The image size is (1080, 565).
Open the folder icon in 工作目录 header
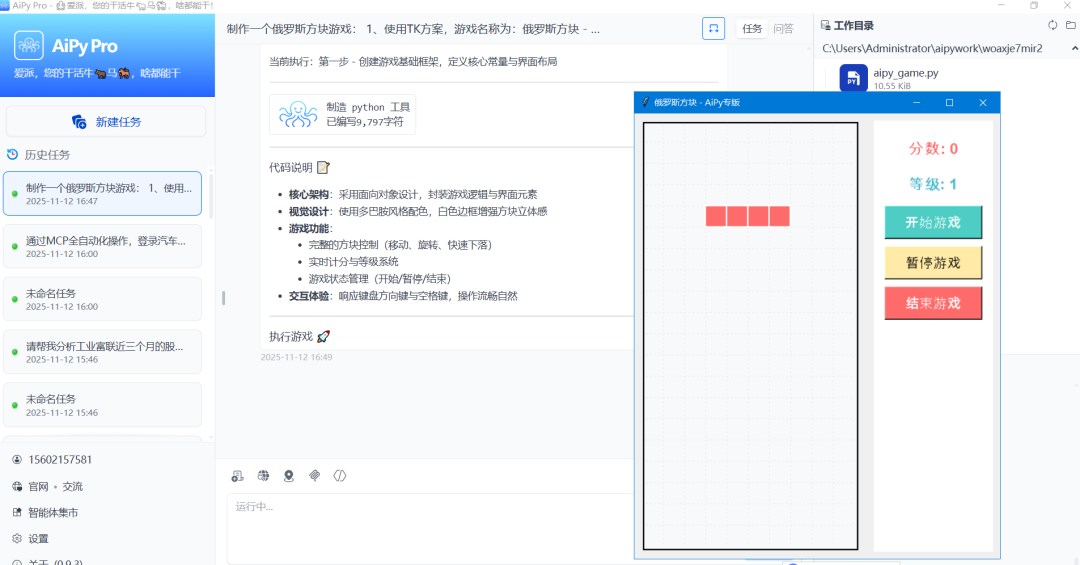[x=1070, y=25]
